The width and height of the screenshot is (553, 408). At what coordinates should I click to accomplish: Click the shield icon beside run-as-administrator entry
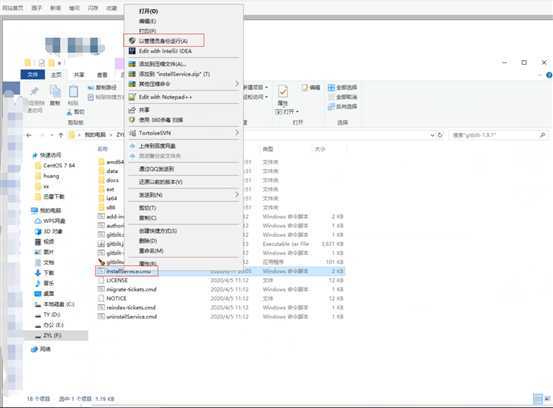pyautogui.click(x=132, y=41)
